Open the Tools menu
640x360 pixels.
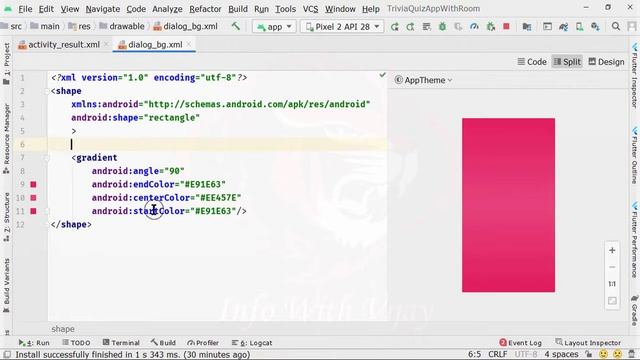[x=285, y=9]
